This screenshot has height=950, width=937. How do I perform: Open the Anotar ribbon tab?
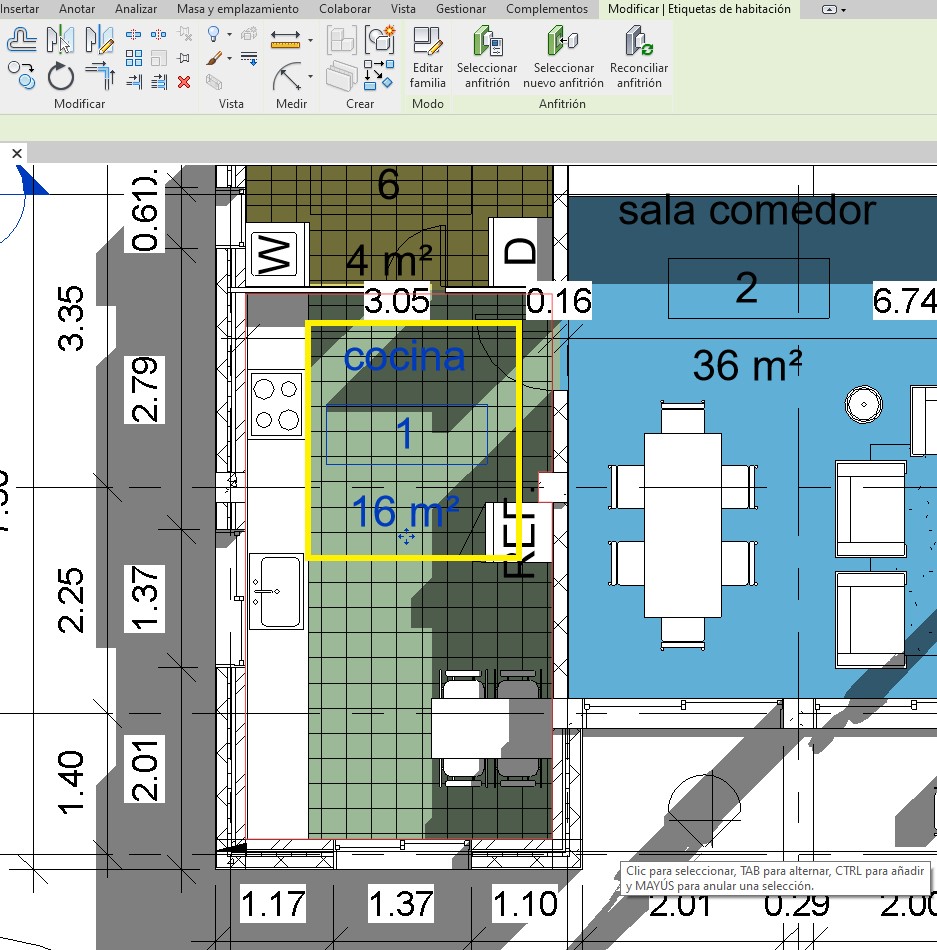click(x=78, y=9)
